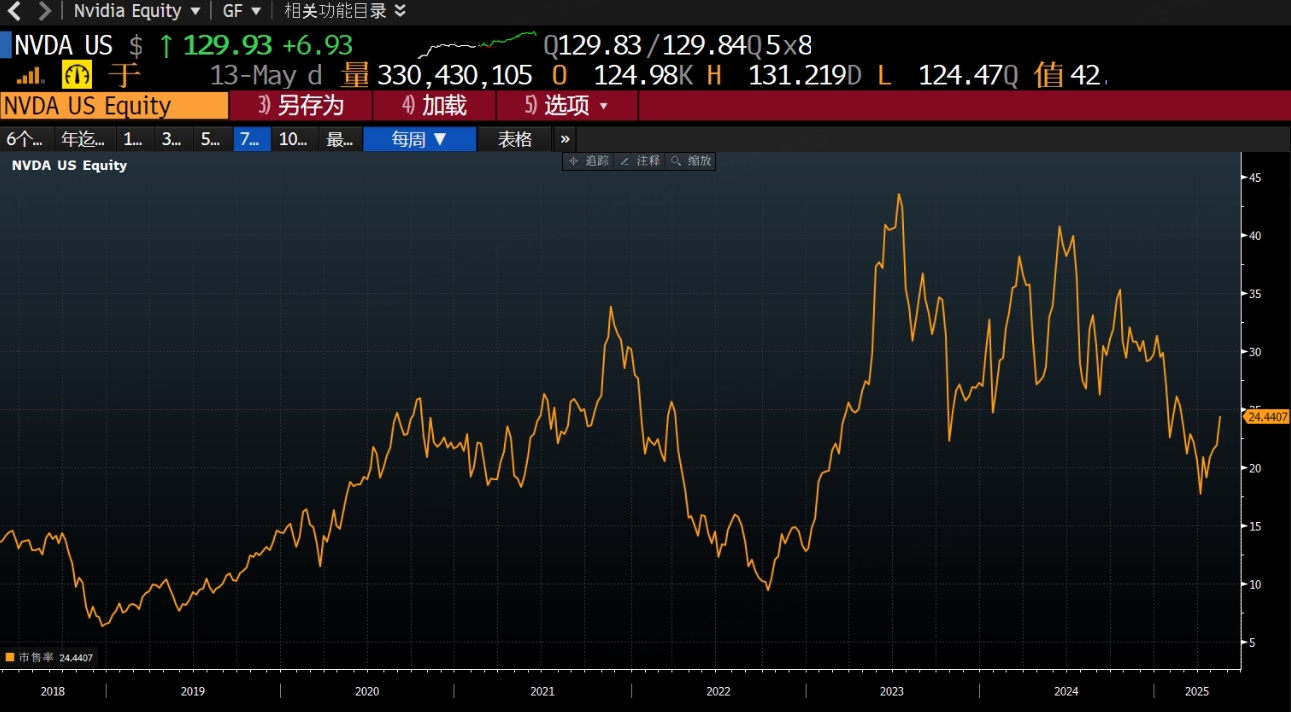The height and width of the screenshot is (712, 1291).
Task: Expand the 相关功能目录 related functions menu
Action: (345, 11)
